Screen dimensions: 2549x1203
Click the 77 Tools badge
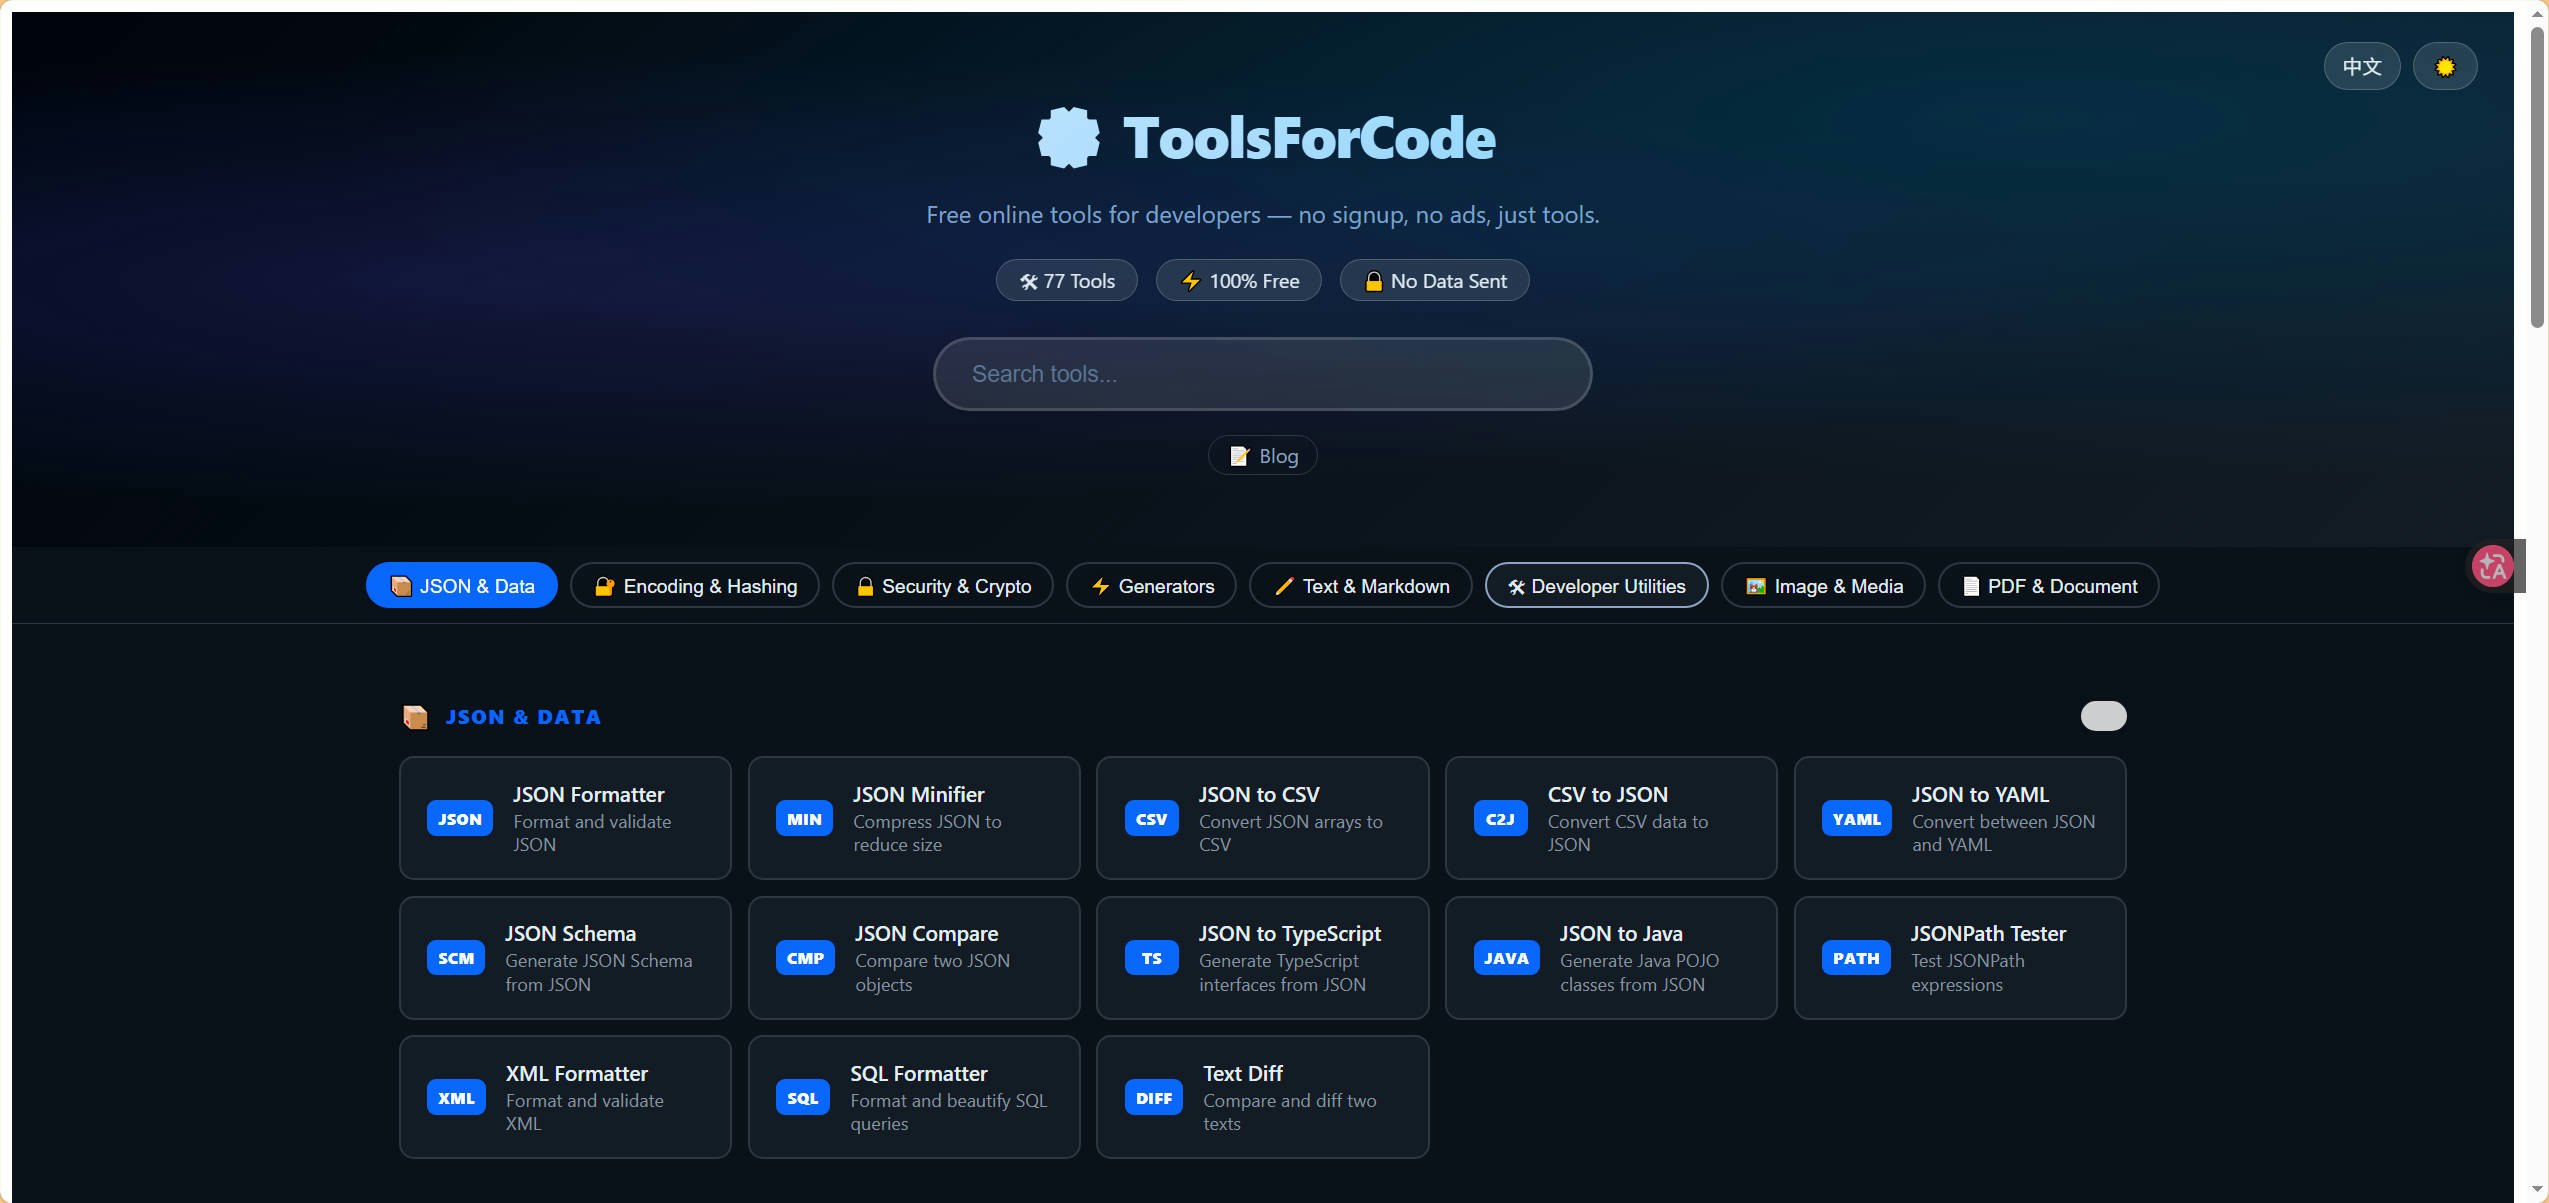click(1065, 280)
